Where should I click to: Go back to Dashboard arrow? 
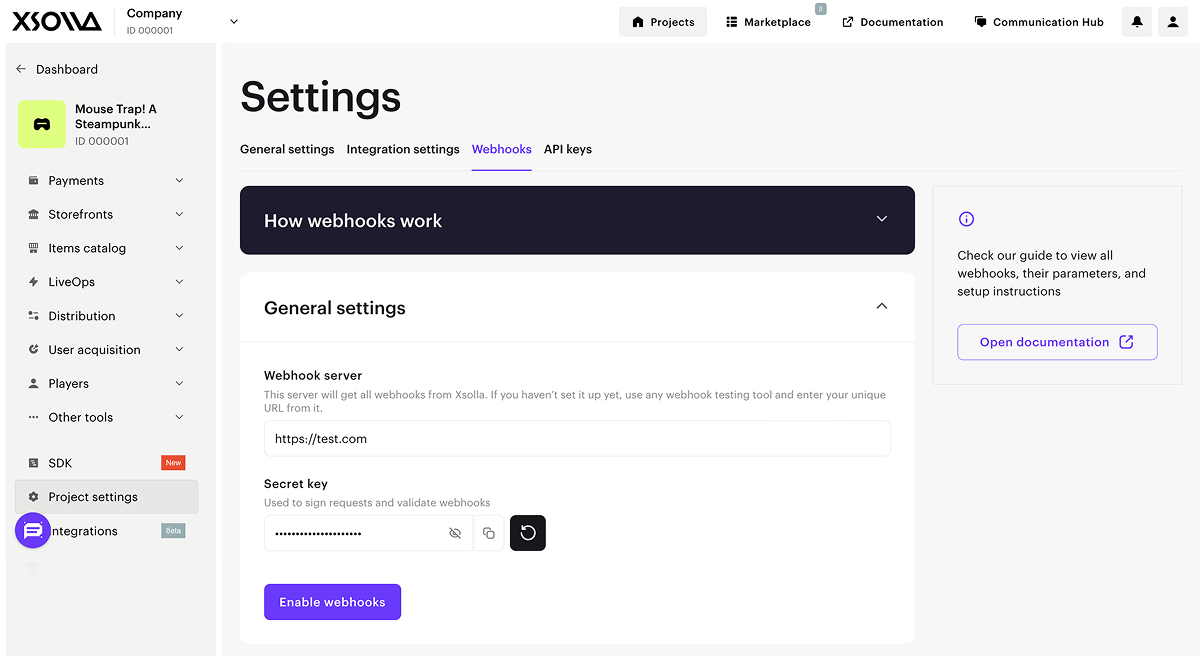pos(21,69)
